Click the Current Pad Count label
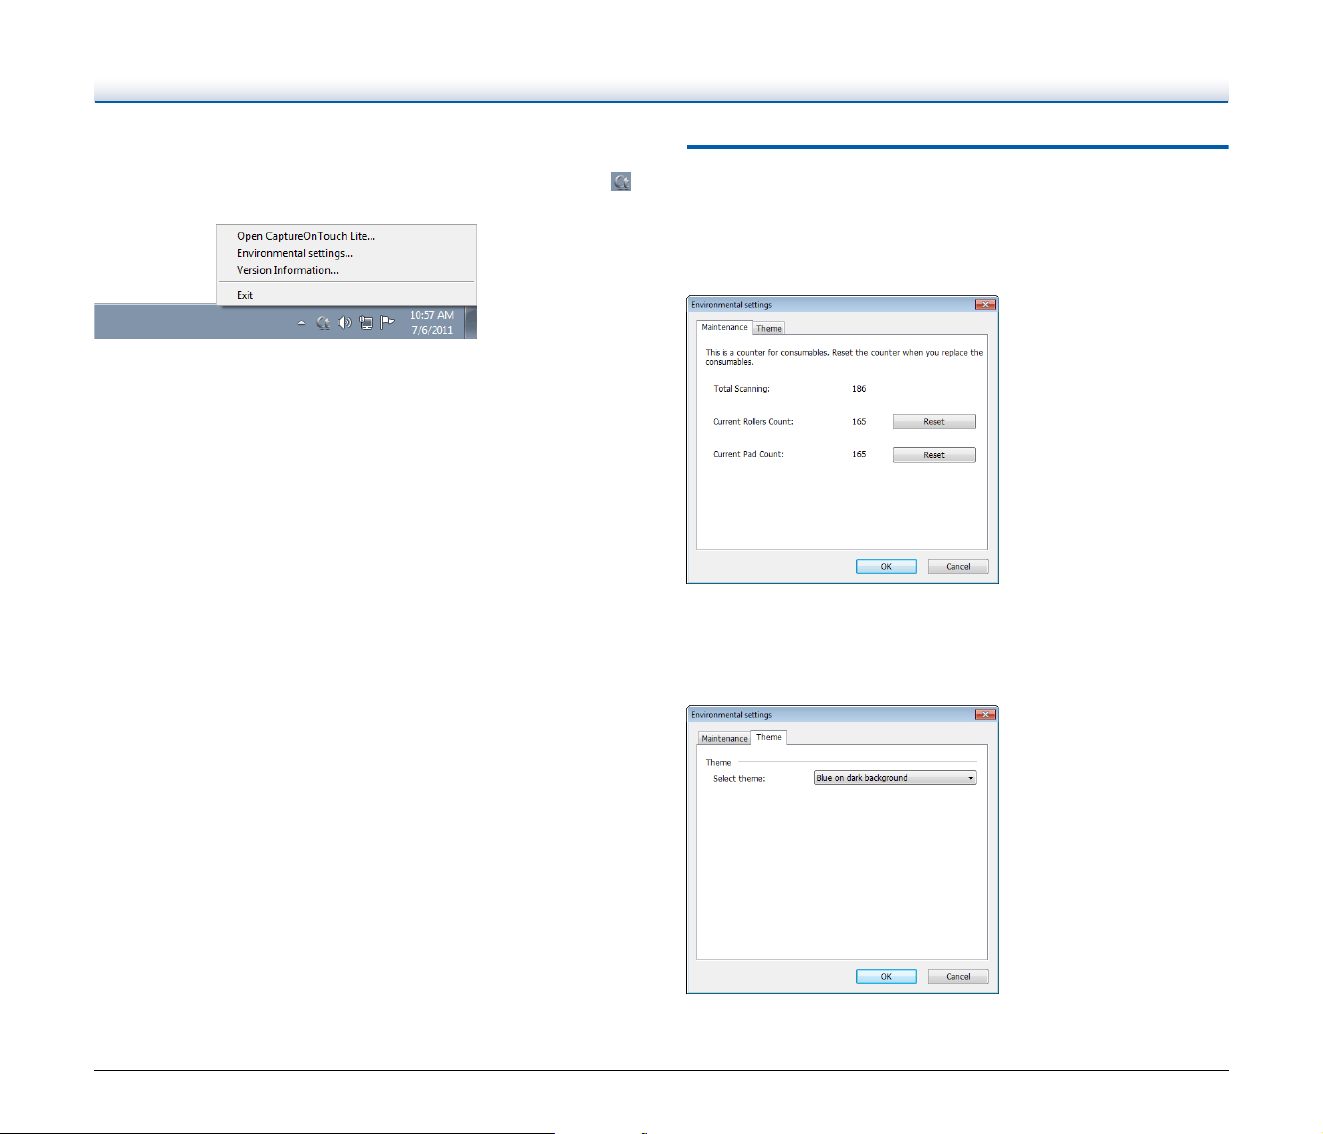Screen dimensions: 1323x1134 click(x=748, y=454)
